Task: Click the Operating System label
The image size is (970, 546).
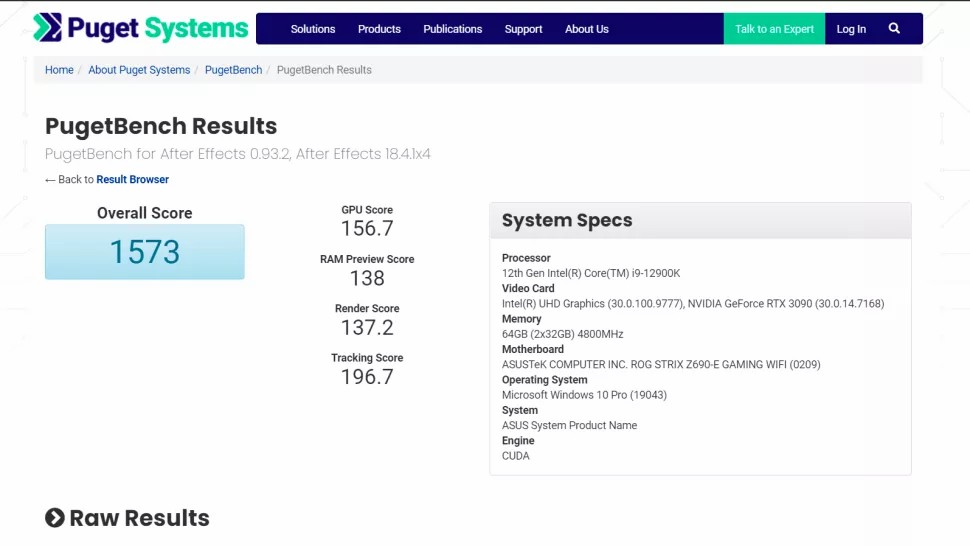Action: click(545, 380)
